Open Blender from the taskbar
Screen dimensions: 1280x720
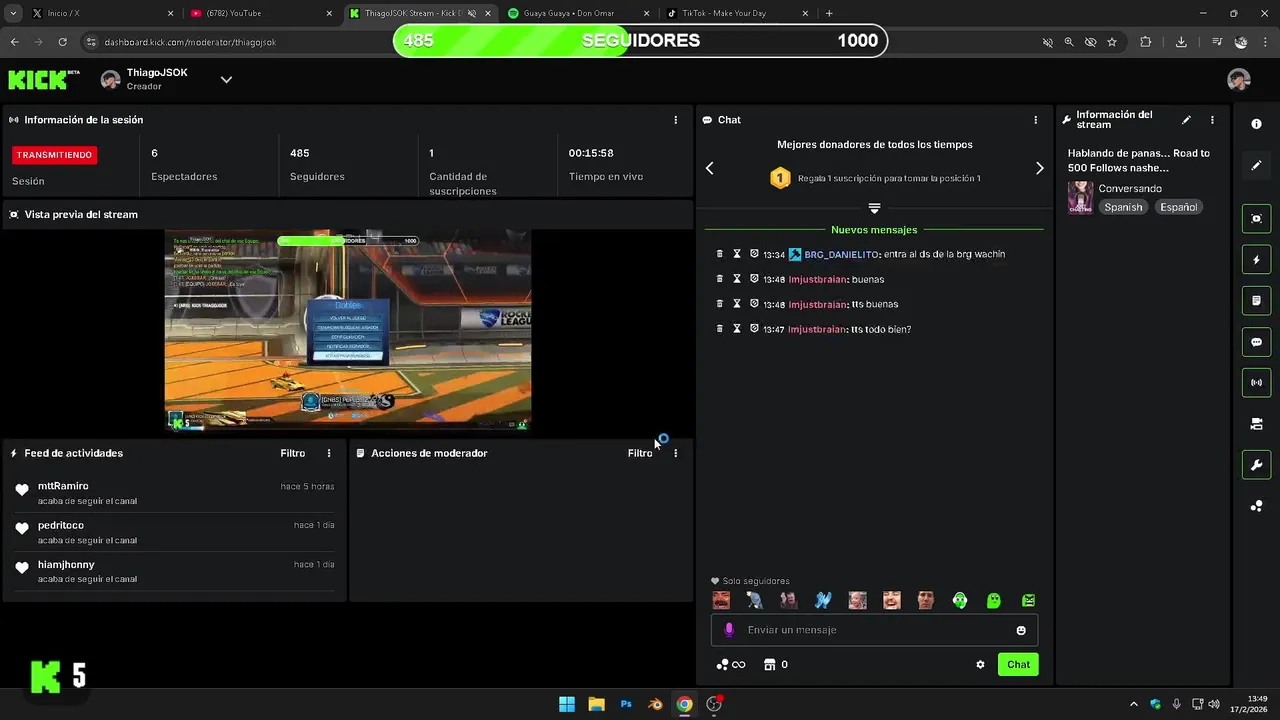tap(655, 704)
